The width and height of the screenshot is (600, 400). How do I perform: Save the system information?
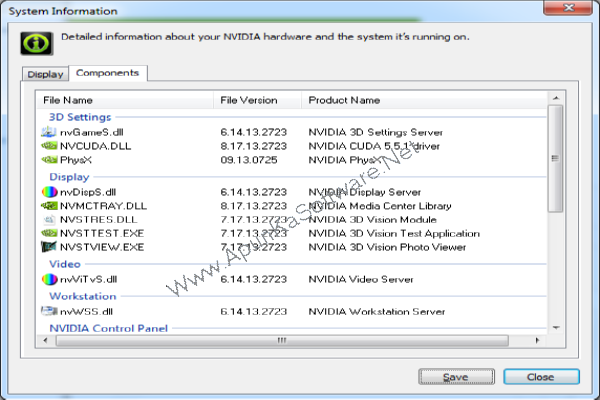pyautogui.click(x=456, y=377)
